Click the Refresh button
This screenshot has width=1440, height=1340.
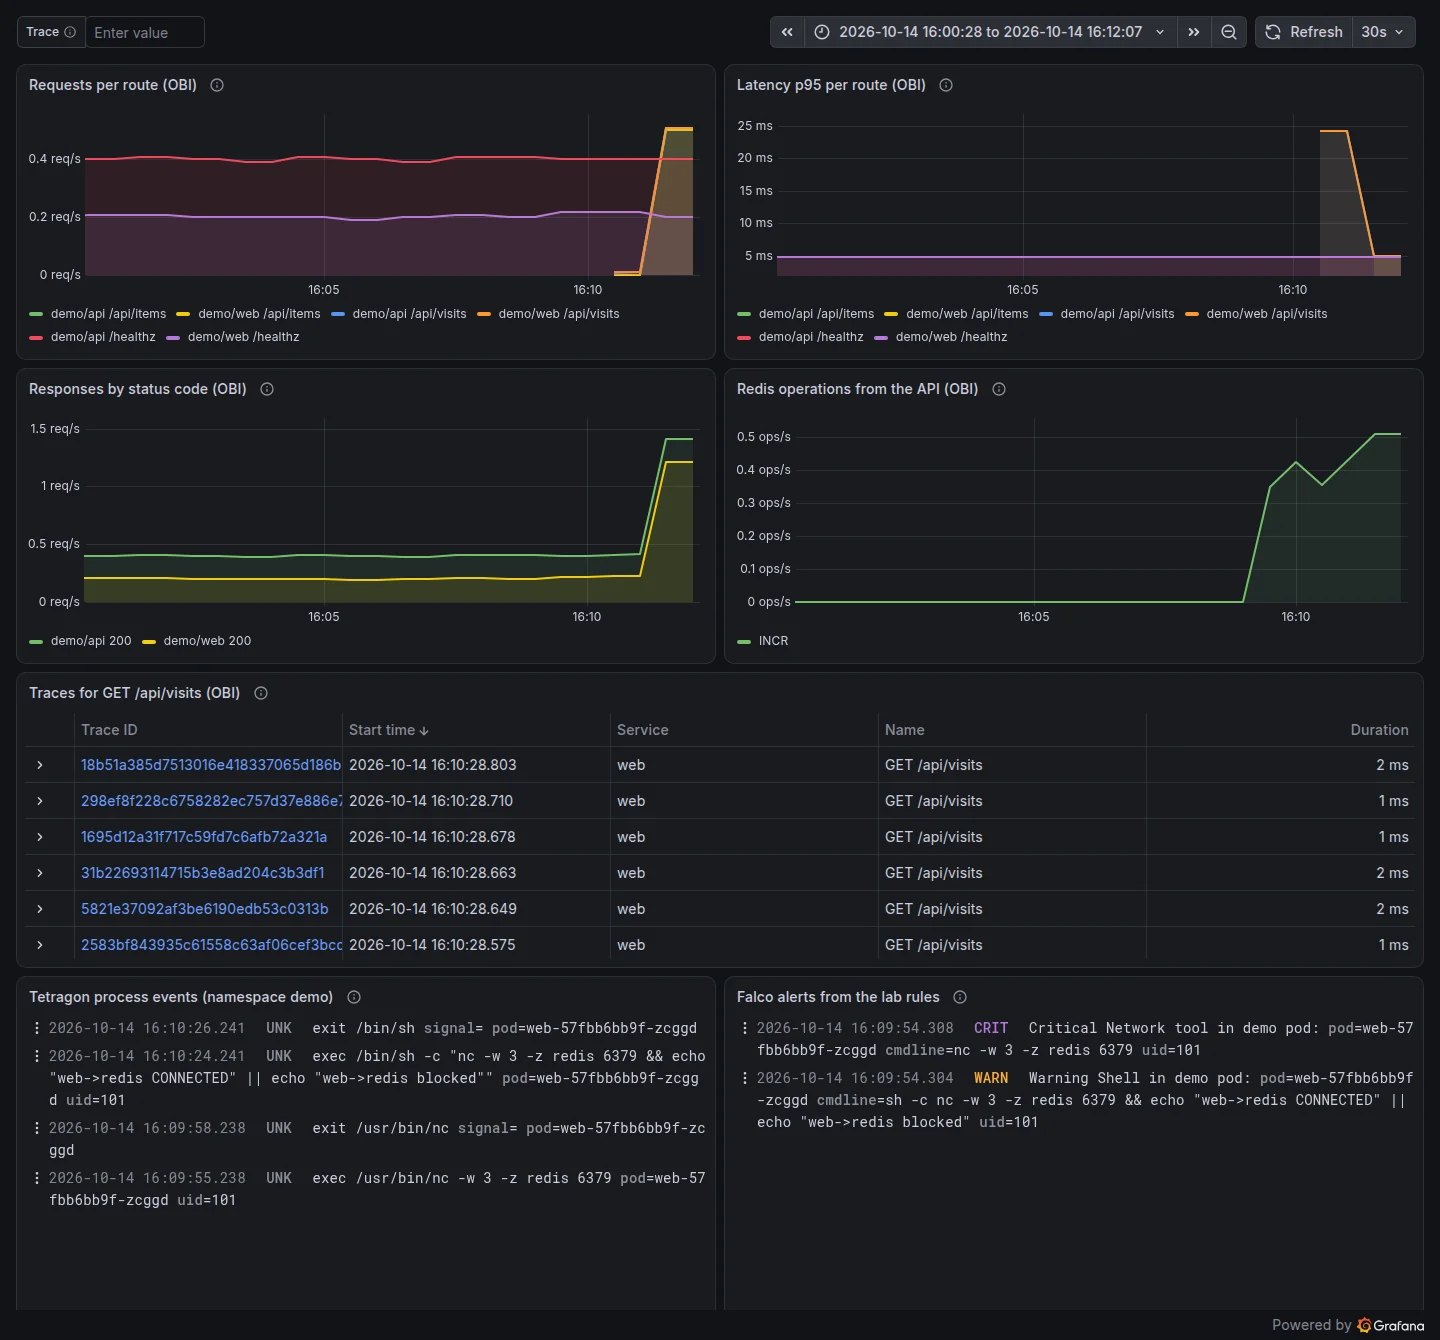click(1305, 32)
